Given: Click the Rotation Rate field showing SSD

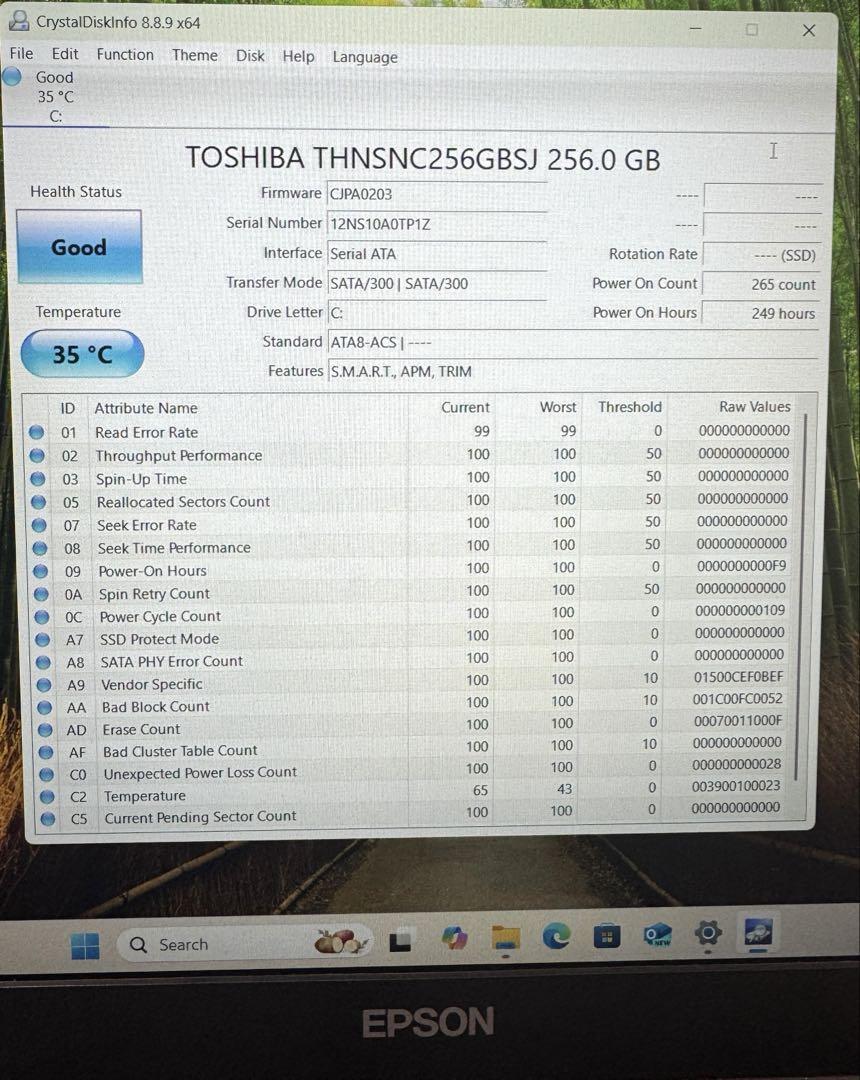Looking at the screenshot, I should (x=761, y=255).
